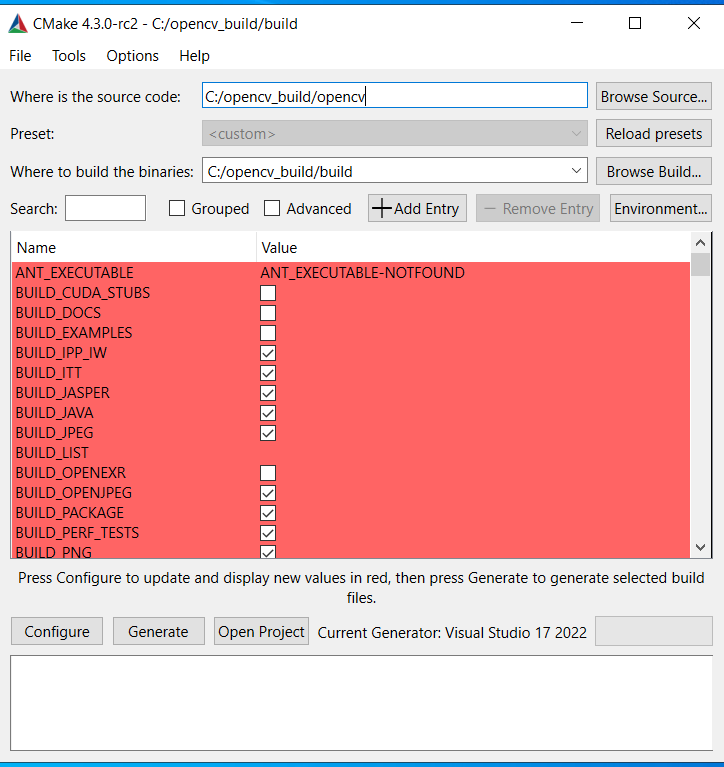Check the BUILD_EXAMPLES option
The image size is (724, 767).
[268, 333]
